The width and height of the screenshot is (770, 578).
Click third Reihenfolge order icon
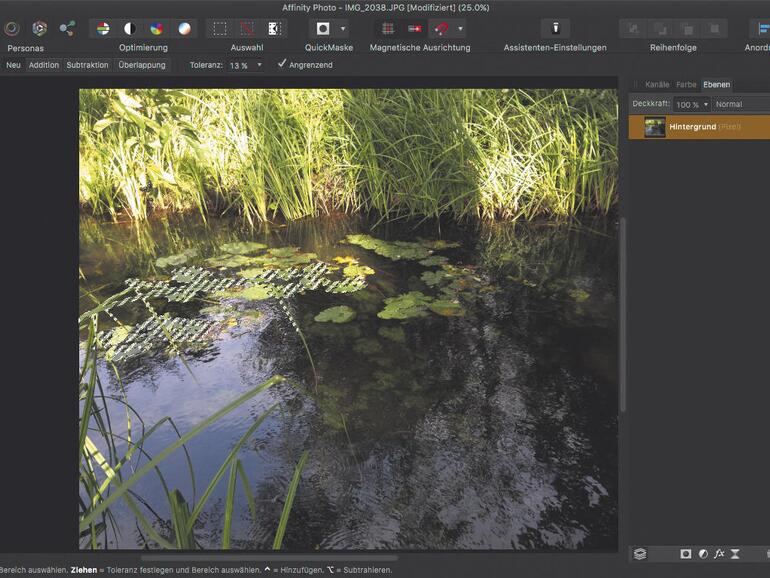pyautogui.click(x=688, y=28)
